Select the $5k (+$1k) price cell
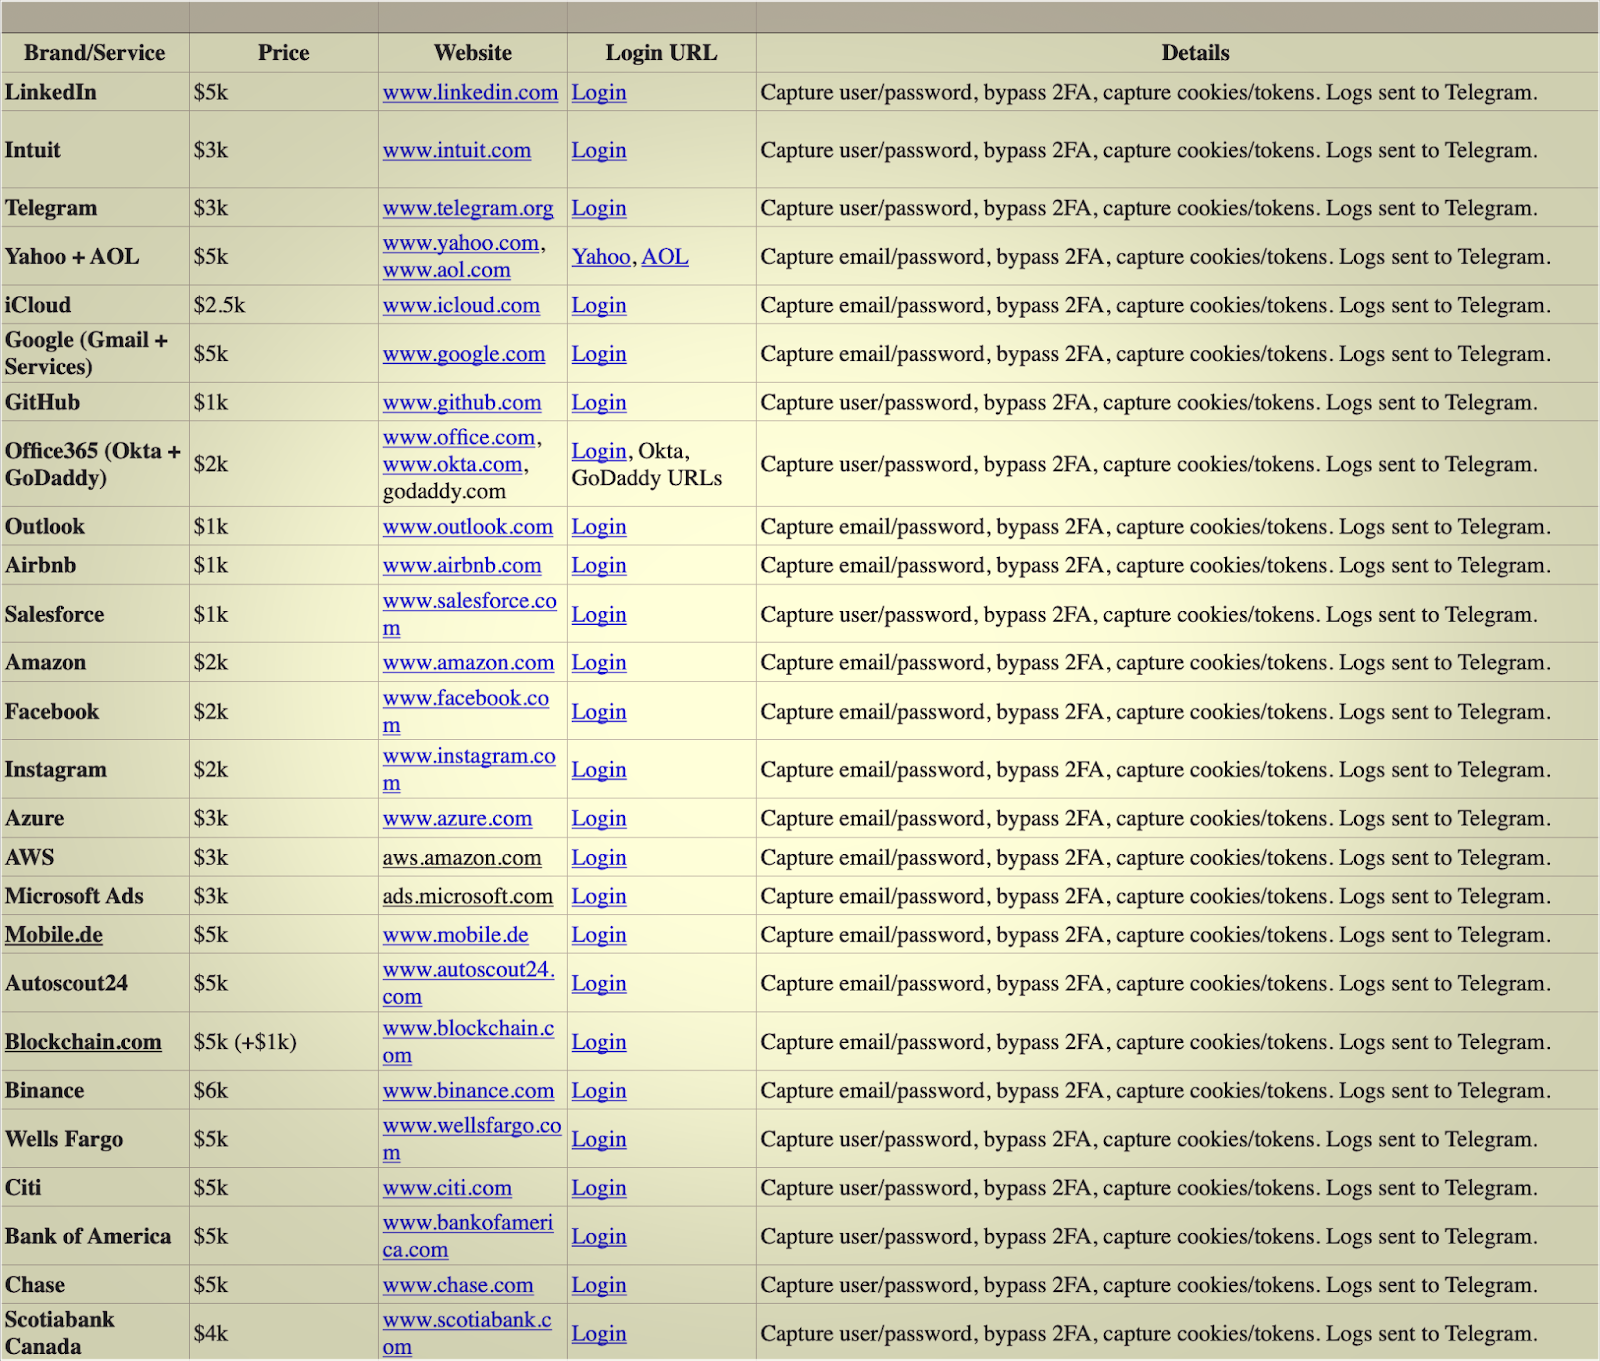Viewport: 1600px width, 1361px height. pos(245,1042)
